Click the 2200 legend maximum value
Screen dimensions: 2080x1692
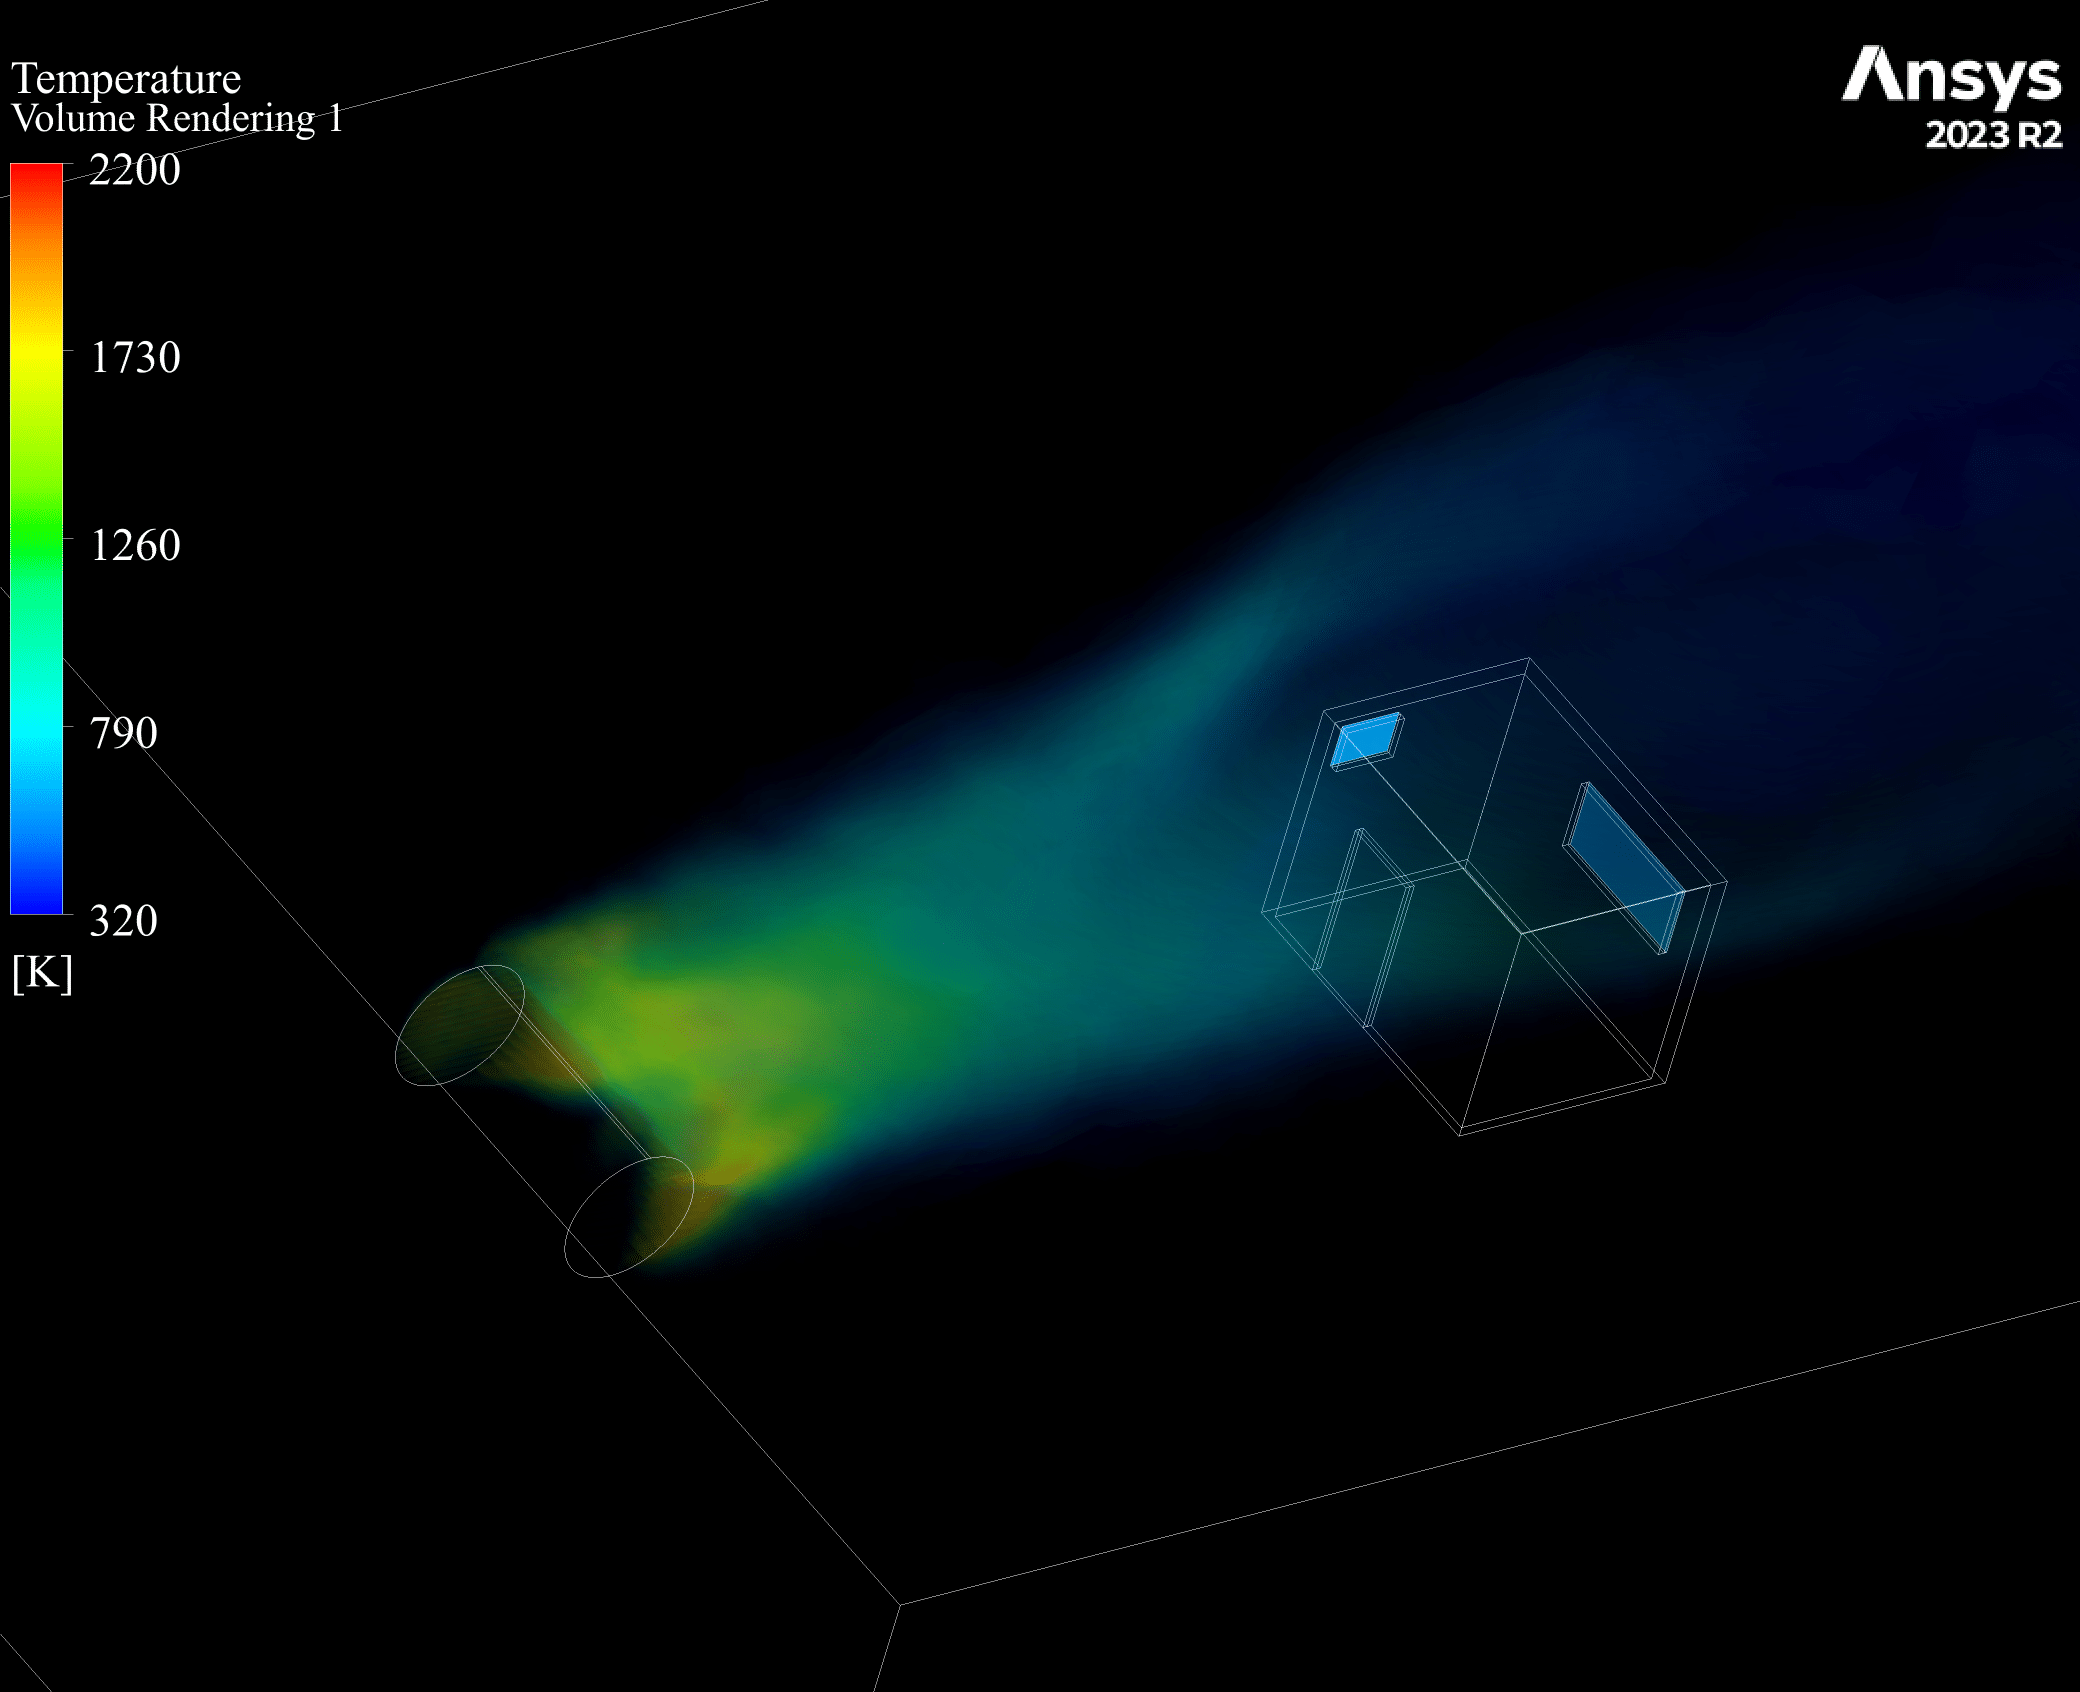click(x=135, y=169)
